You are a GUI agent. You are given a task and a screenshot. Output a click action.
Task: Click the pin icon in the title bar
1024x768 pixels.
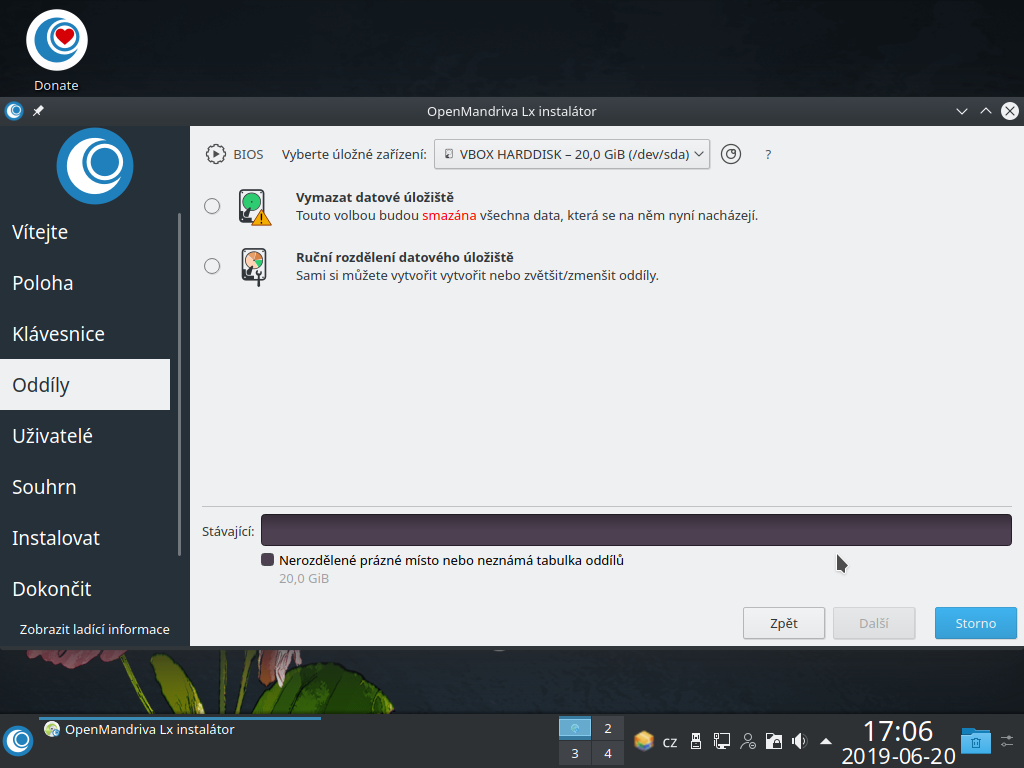37,111
